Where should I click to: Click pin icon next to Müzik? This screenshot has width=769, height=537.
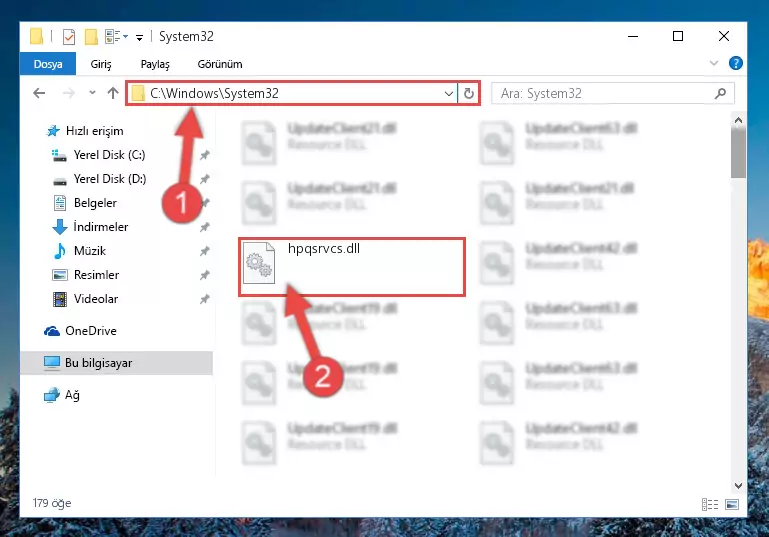[205, 251]
